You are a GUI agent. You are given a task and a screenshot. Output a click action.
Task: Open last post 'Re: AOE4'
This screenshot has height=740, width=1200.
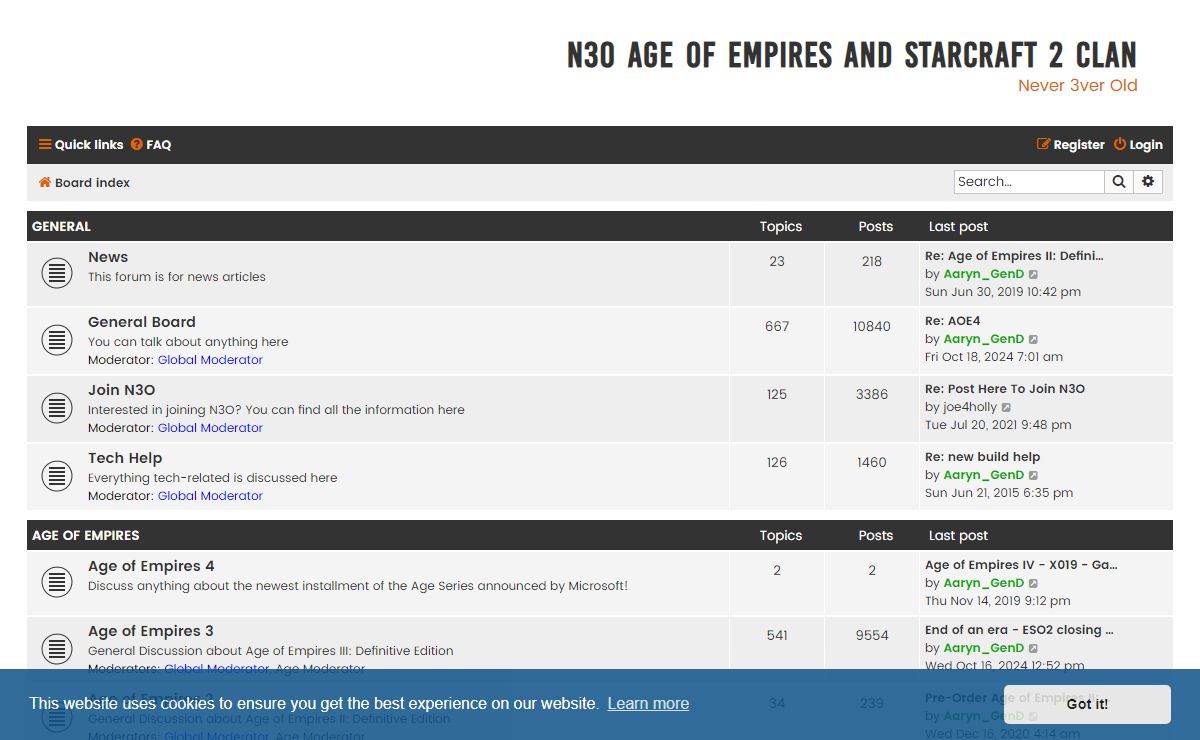pos(953,321)
